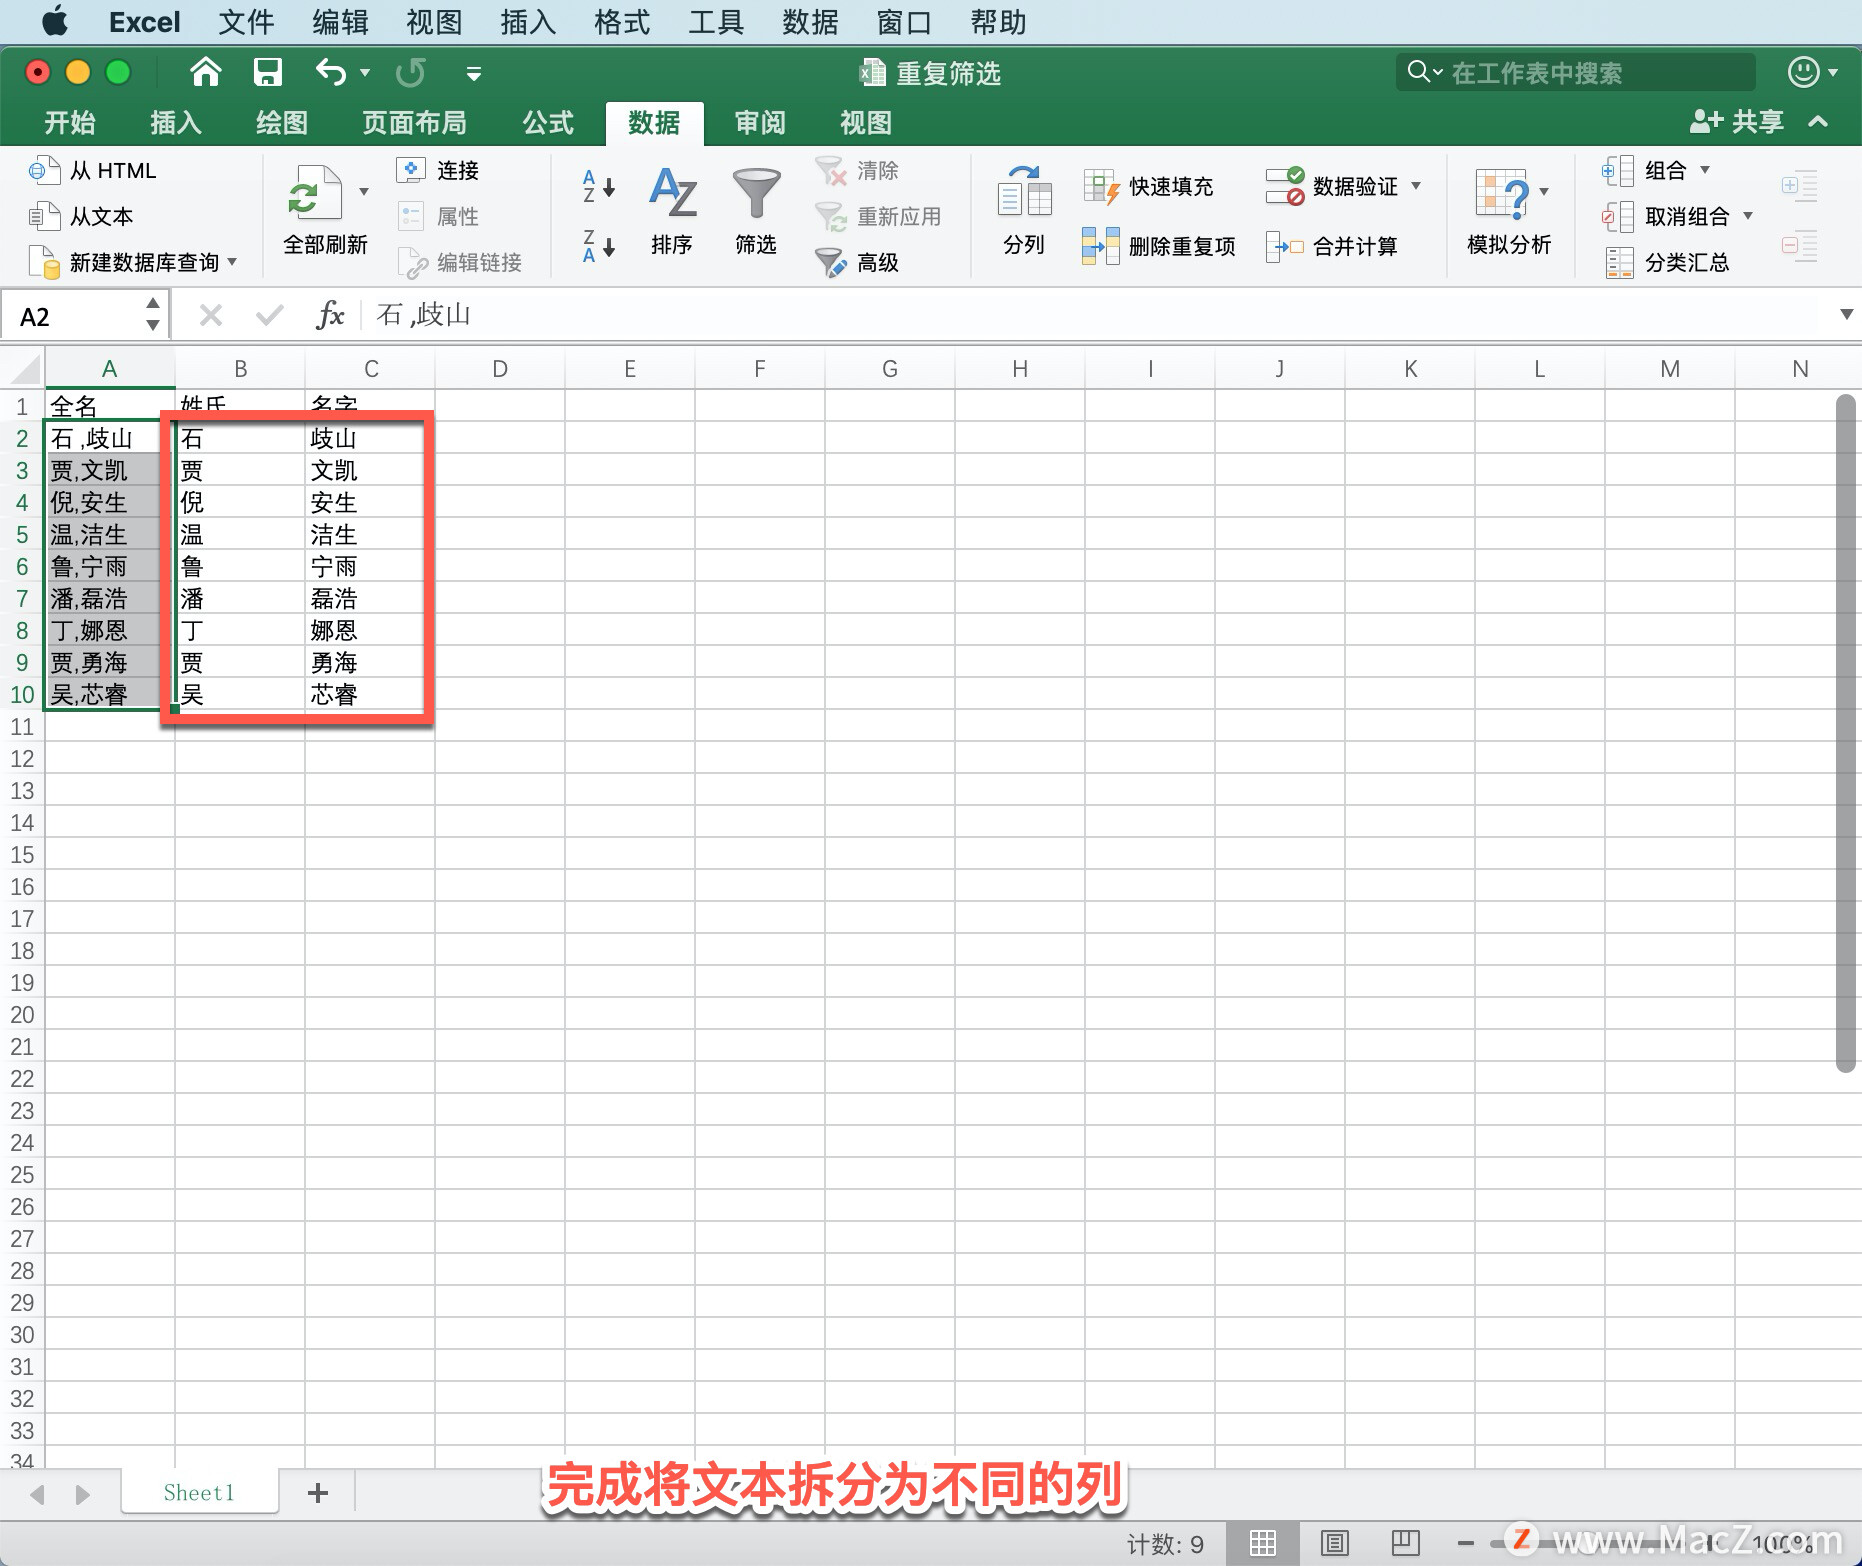This screenshot has width=1862, height=1566.
Task: Click the 分列 text to columns icon
Action: (x=1024, y=192)
